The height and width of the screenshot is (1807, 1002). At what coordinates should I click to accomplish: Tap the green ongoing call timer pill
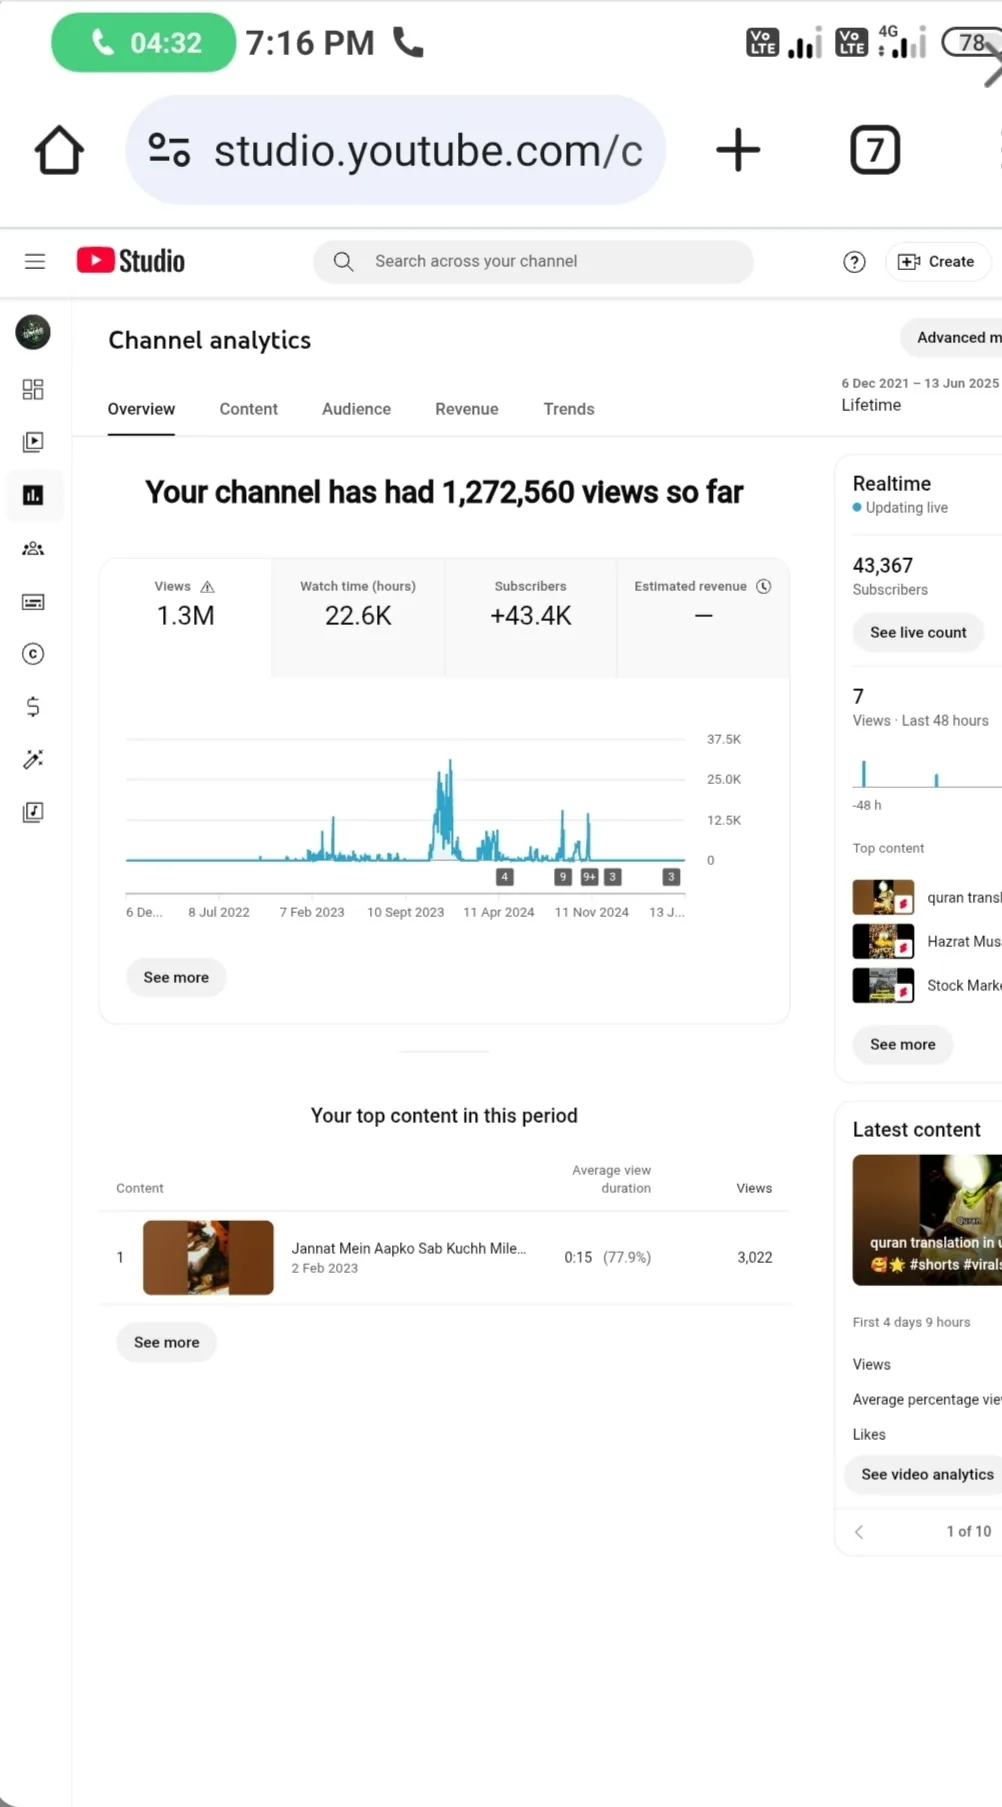click(x=144, y=43)
